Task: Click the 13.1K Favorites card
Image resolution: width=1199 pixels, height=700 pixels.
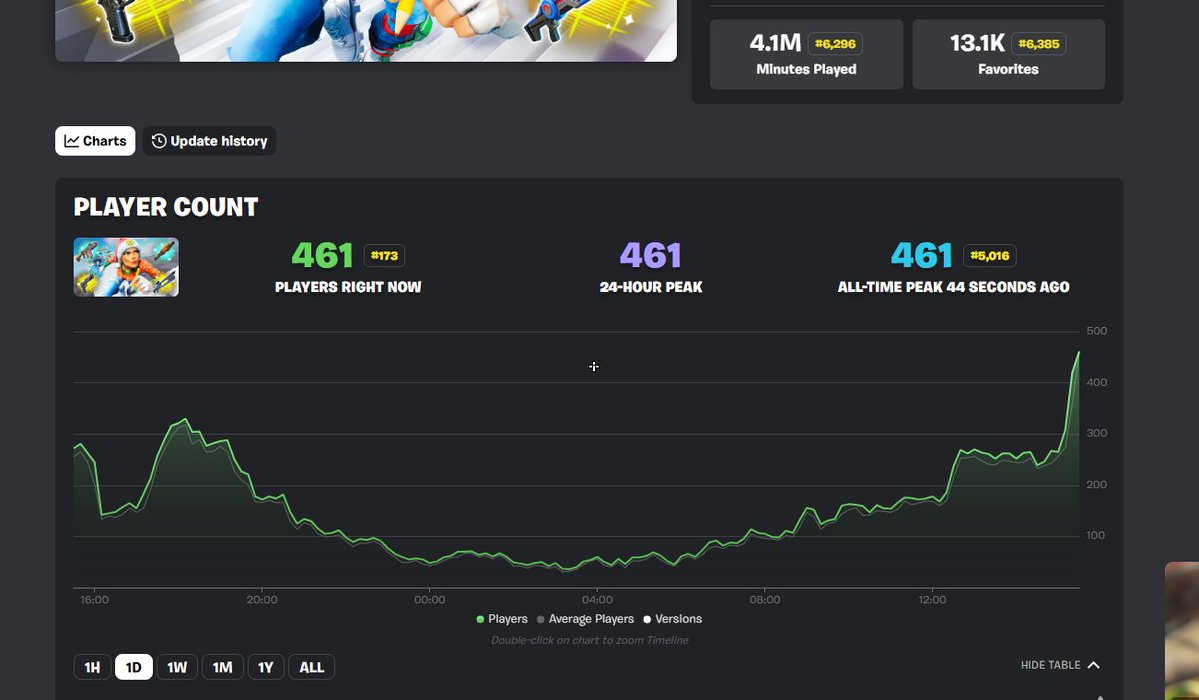Action: [x=1008, y=54]
